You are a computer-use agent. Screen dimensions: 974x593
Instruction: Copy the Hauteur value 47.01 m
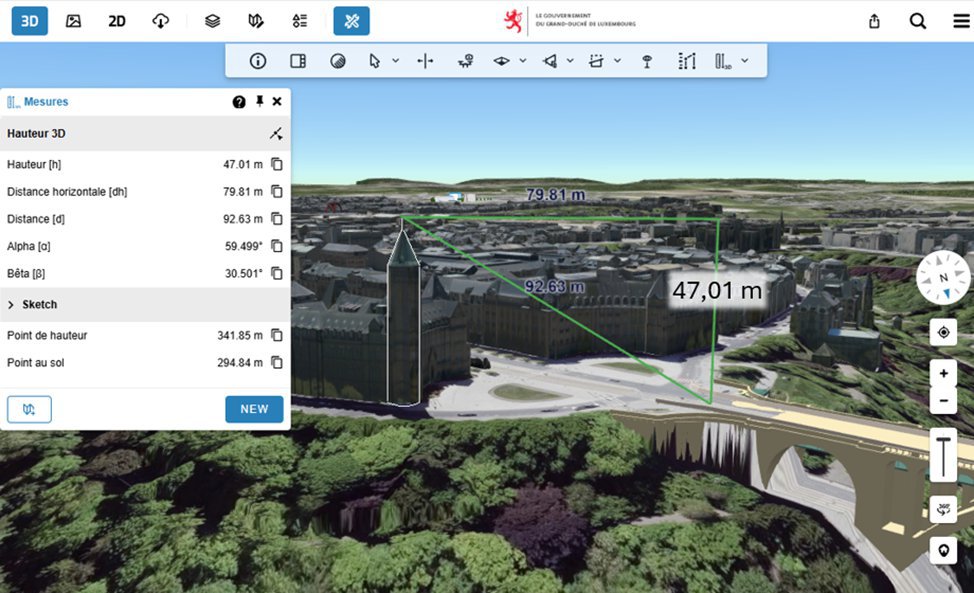[x=278, y=164]
